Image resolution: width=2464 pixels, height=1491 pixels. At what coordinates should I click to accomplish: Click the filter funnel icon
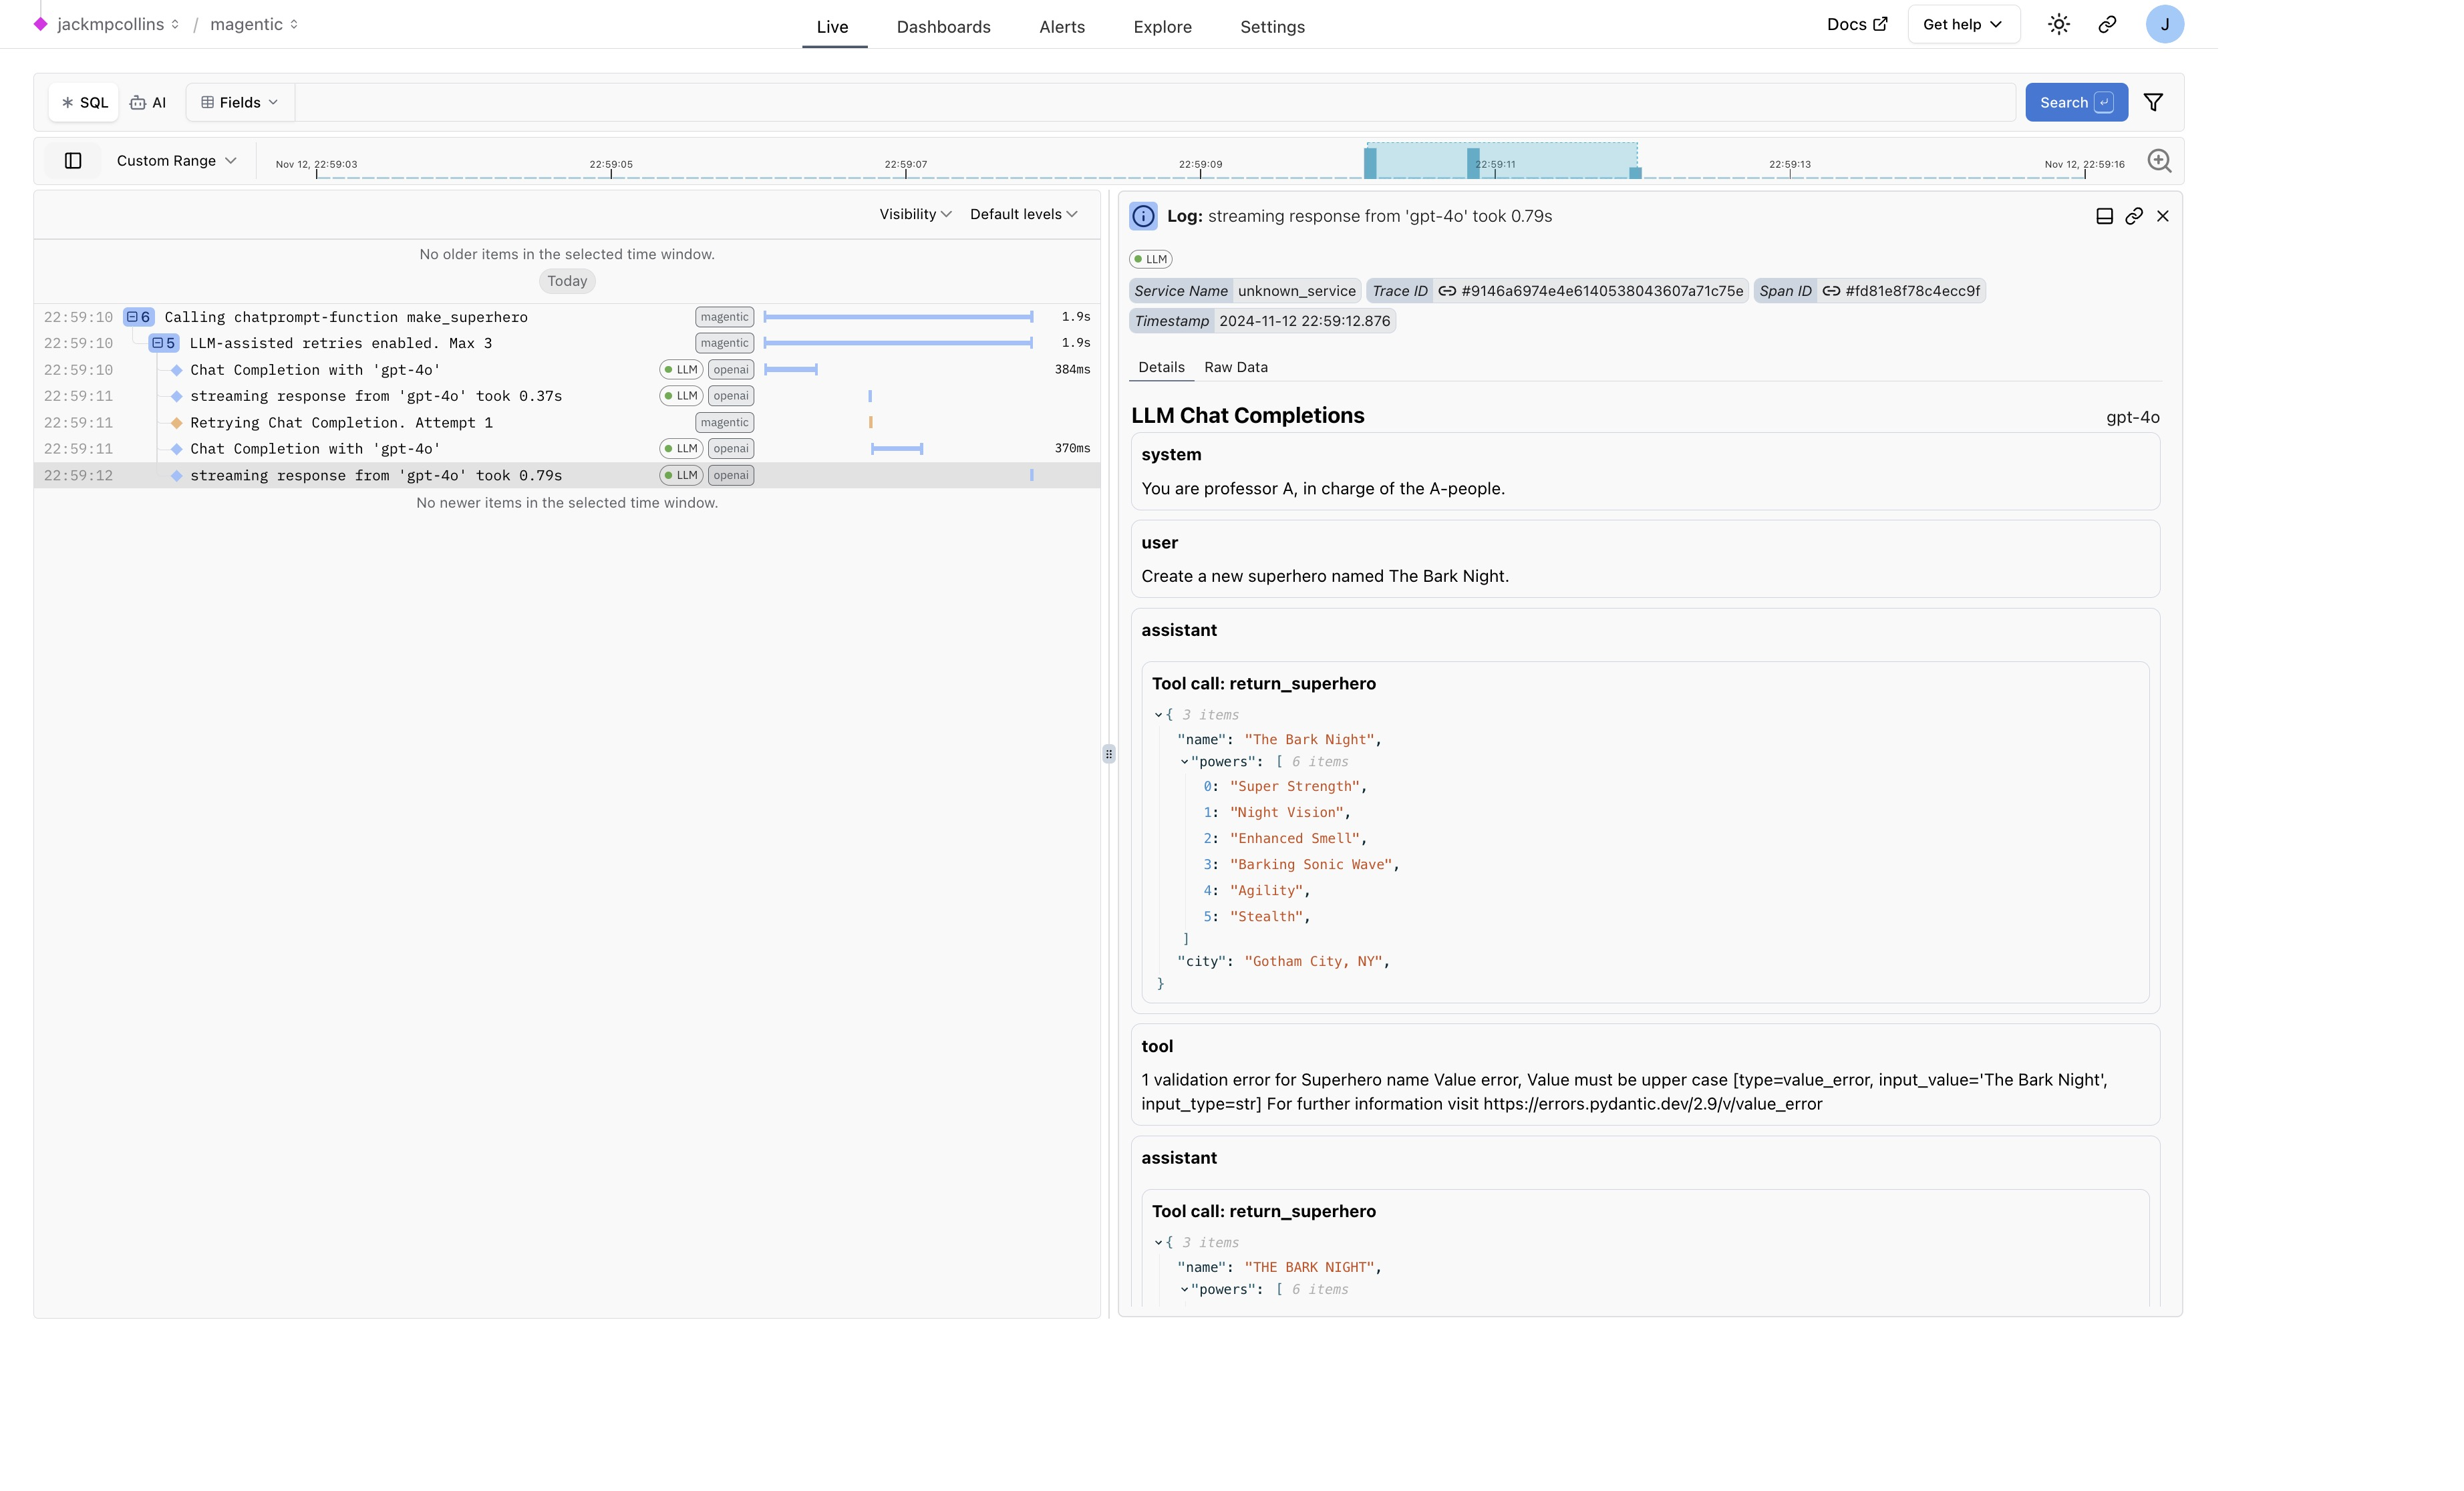(x=2153, y=102)
